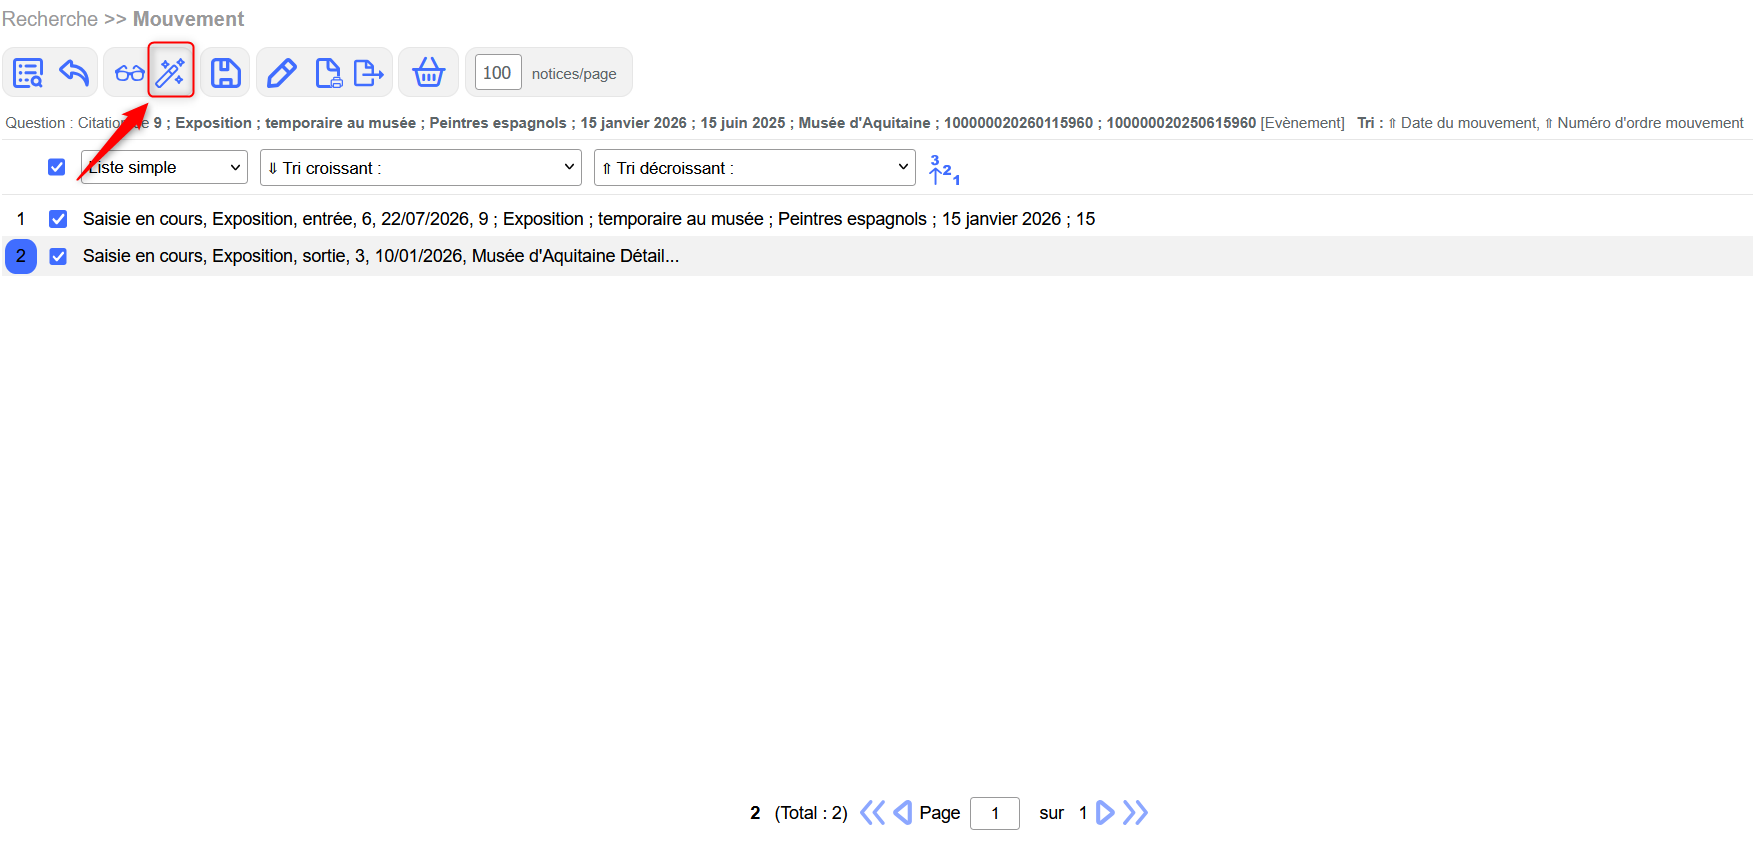Click the pencil edit icon
The width and height of the screenshot is (1753, 841).
pos(281,73)
